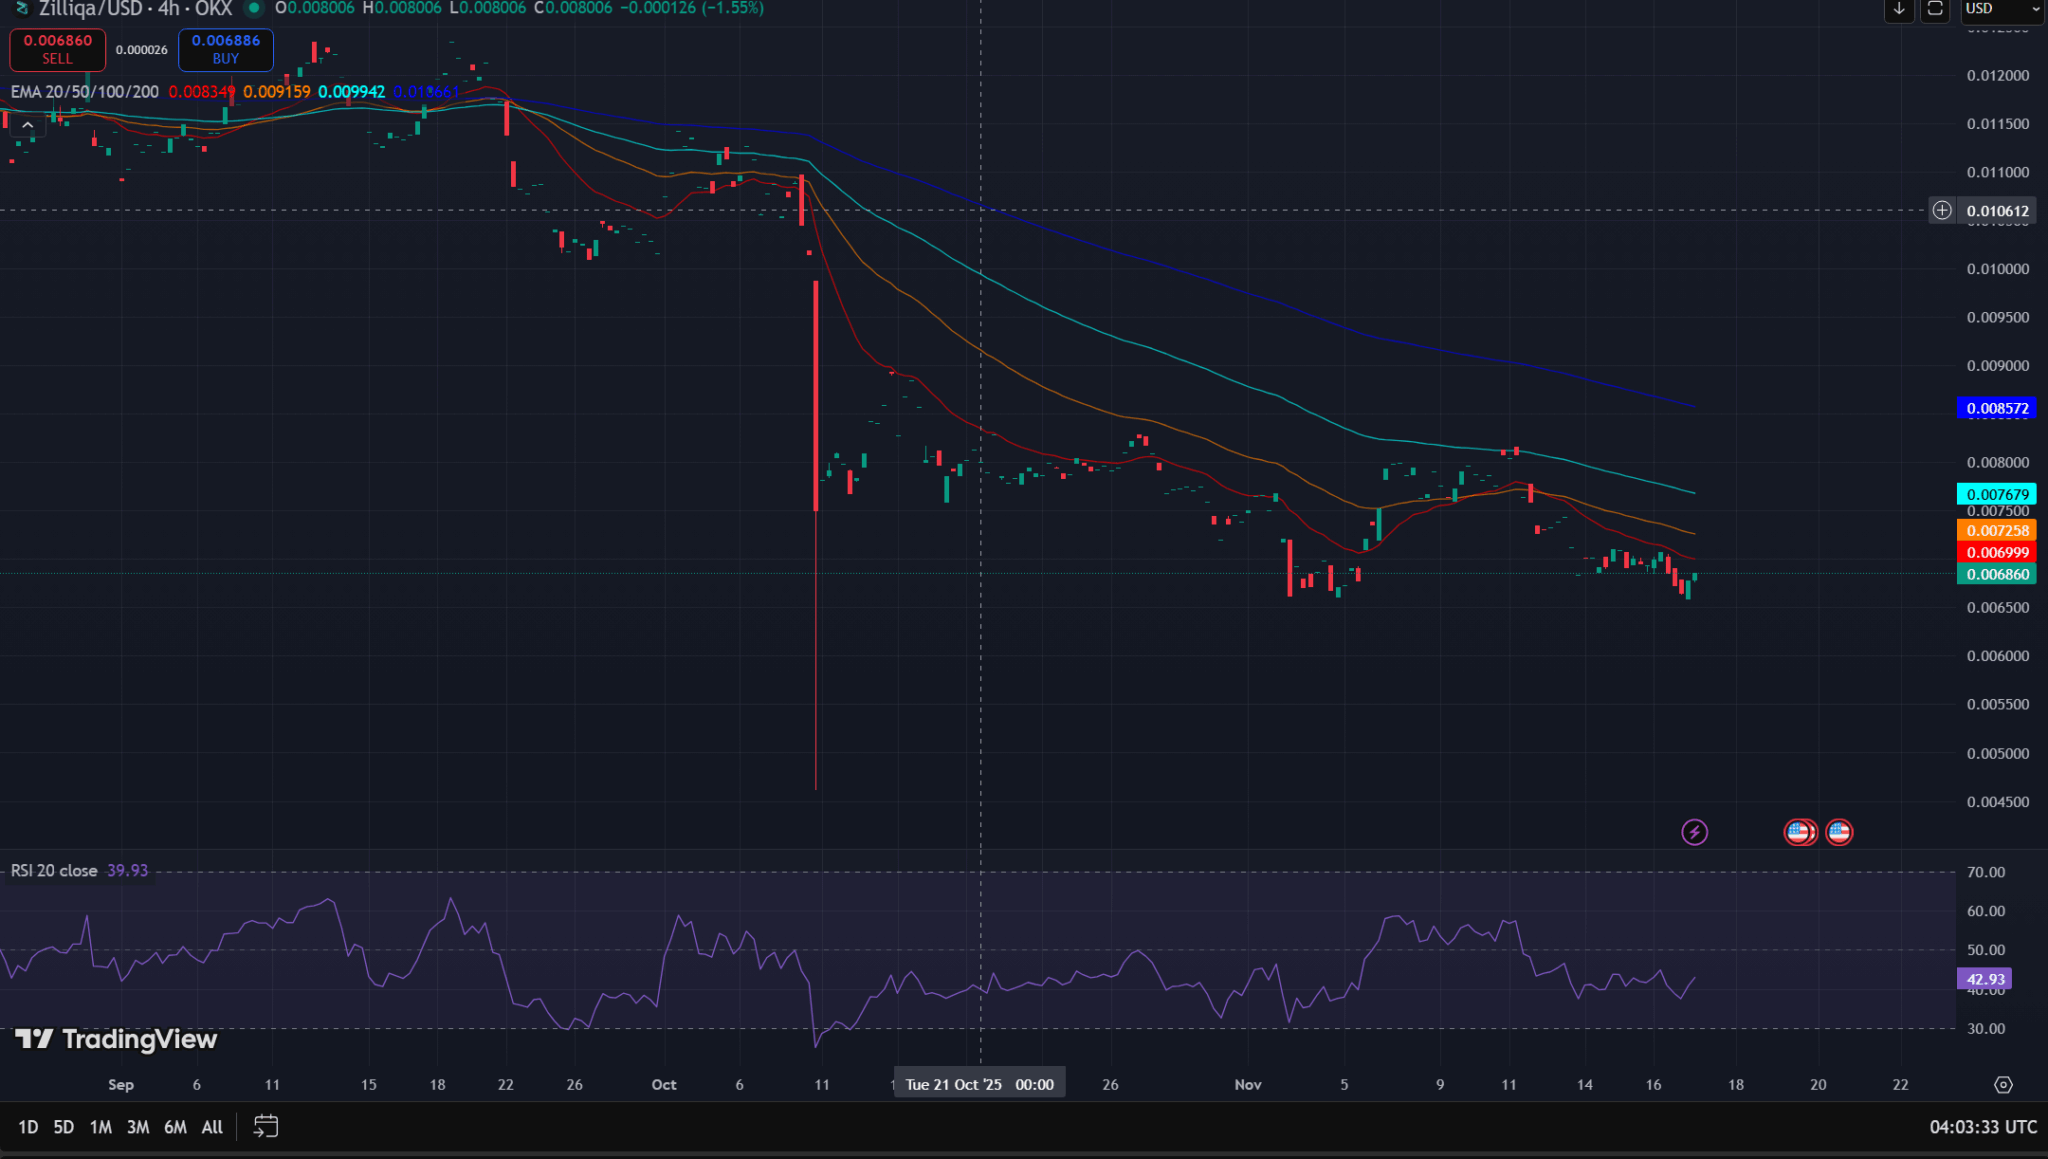This screenshot has width=2048, height=1159.
Task: Click the chart screenshot icon top right
Action: point(1934,10)
